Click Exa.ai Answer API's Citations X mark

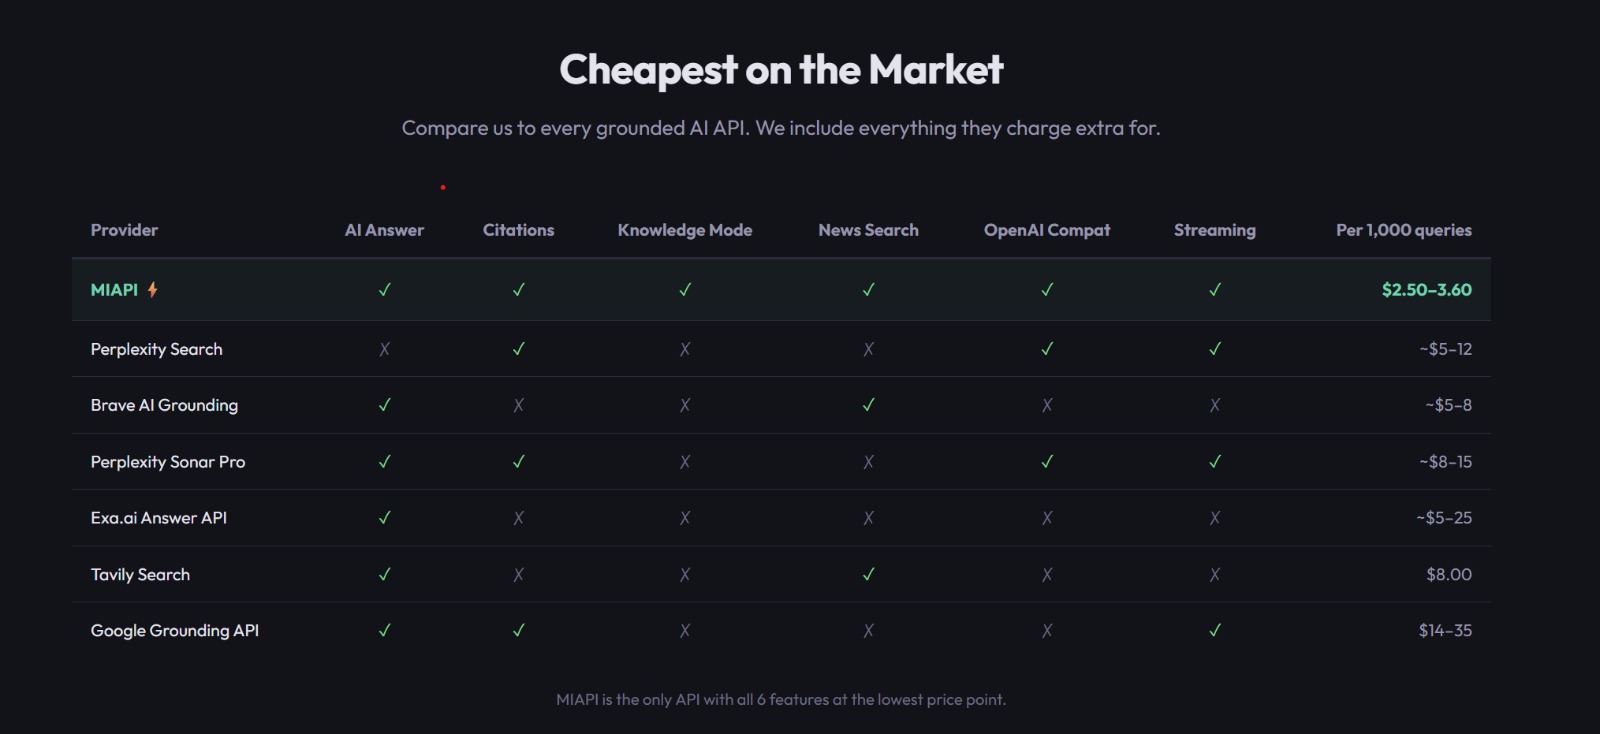pyautogui.click(x=518, y=518)
